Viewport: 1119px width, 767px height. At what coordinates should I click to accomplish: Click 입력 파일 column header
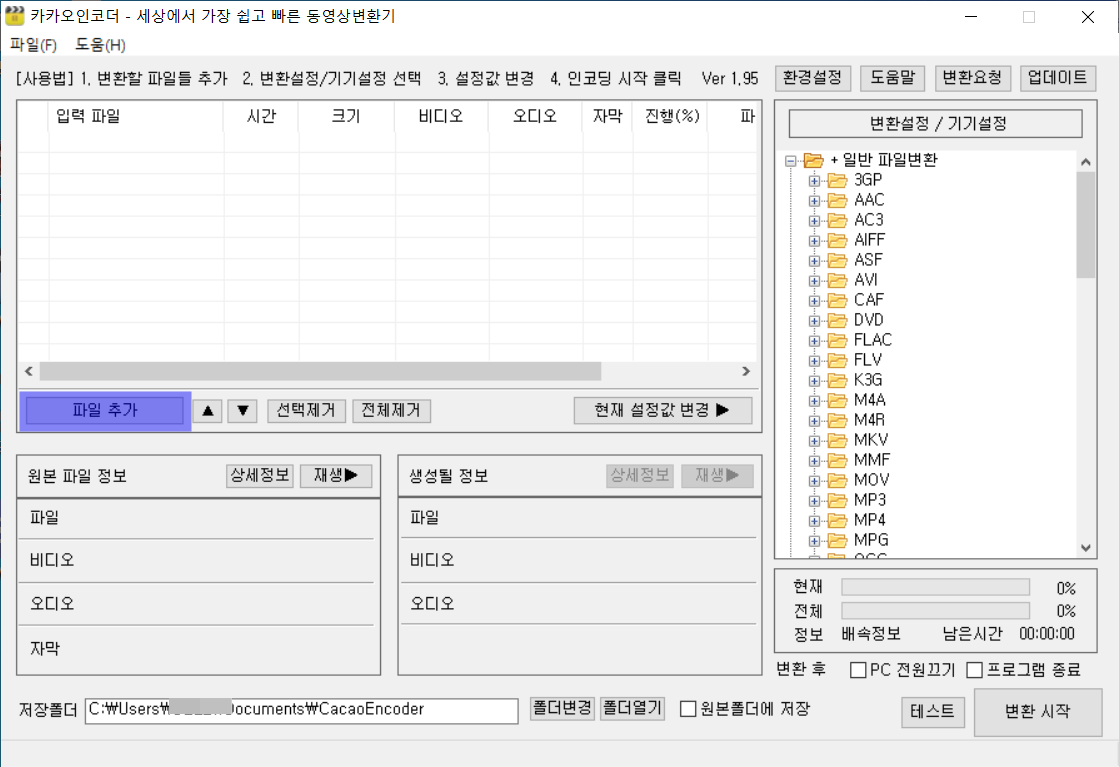(x=136, y=116)
